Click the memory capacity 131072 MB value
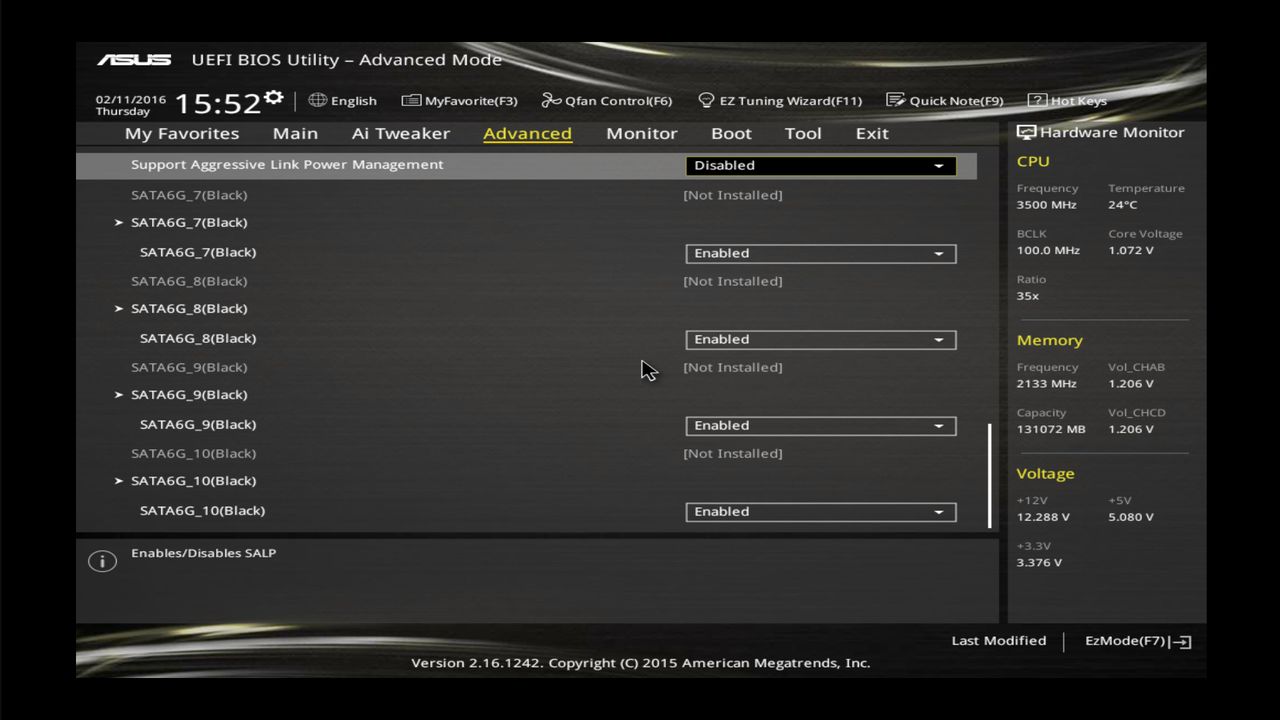Screen dimensions: 1280x720 (1051, 430)
